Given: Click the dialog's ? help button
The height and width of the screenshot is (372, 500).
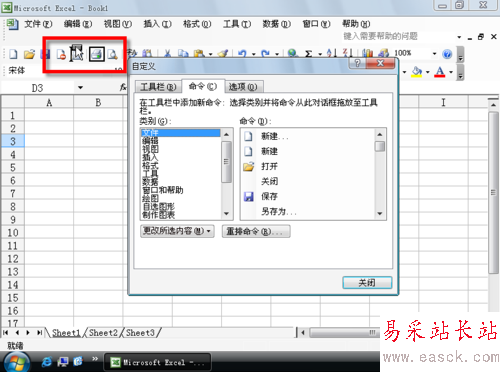Looking at the screenshot, I should coord(357,63).
